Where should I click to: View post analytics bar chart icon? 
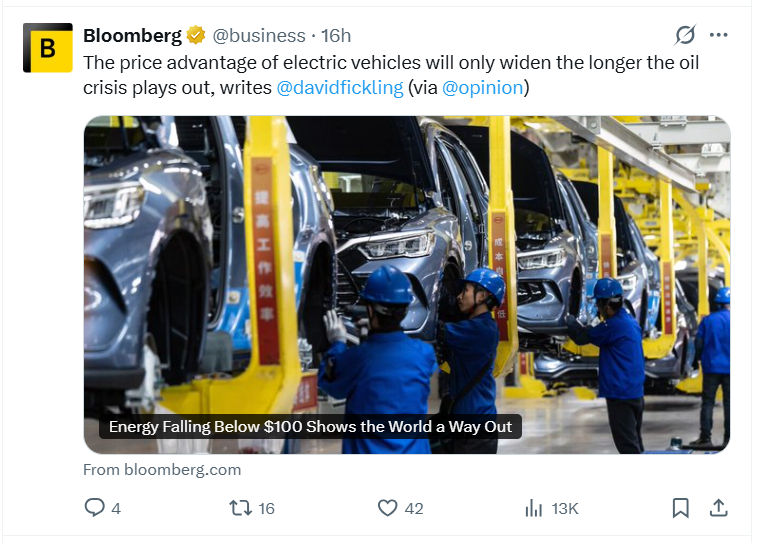coord(534,508)
